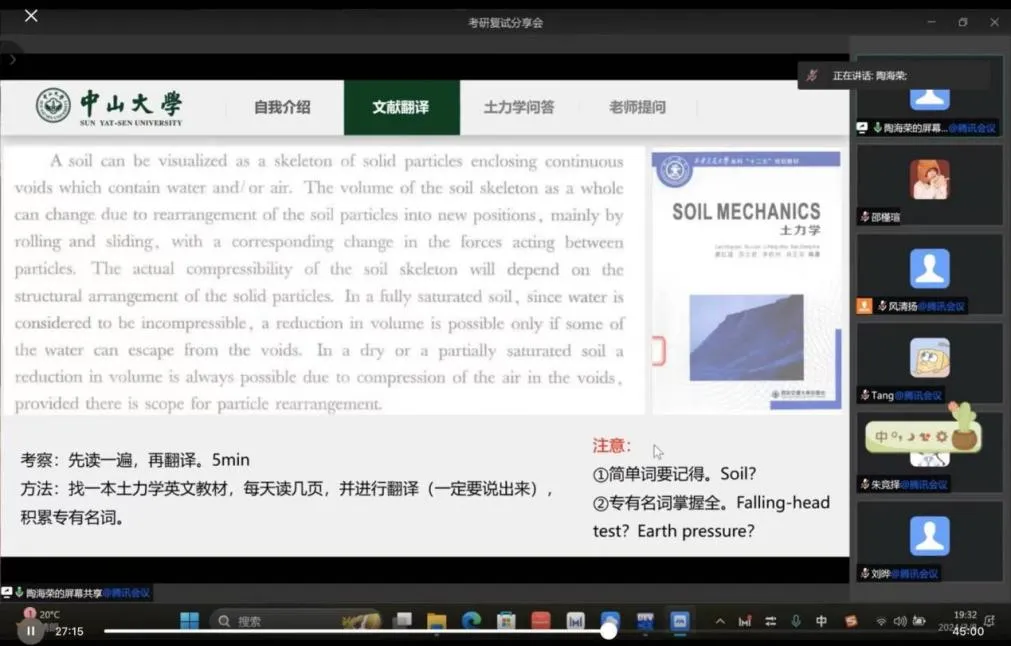1011x646 pixels.
Task: Open File Explorer from the taskbar
Action: pos(437,621)
